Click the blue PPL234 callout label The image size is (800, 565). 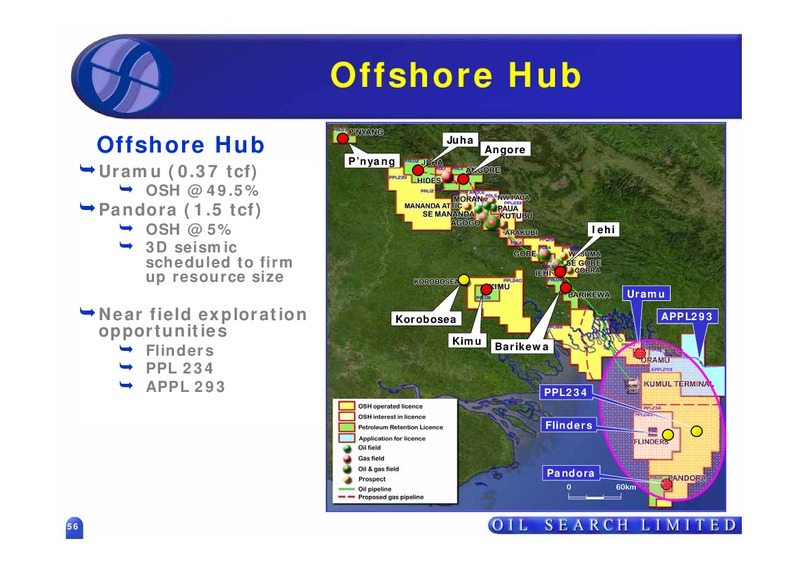[x=566, y=392]
